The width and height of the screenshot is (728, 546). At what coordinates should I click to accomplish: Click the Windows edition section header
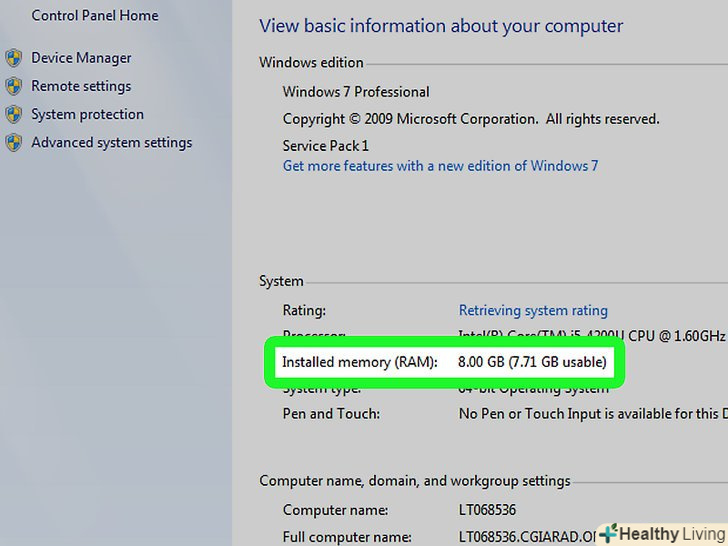[x=311, y=63]
